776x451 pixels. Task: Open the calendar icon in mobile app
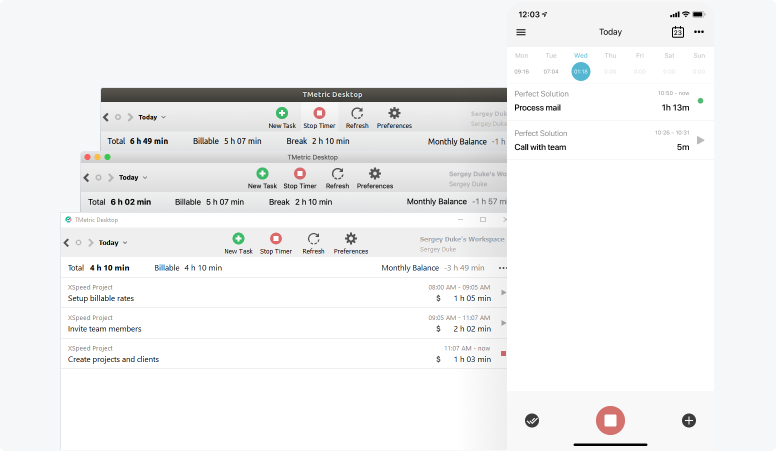coord(678,32)
